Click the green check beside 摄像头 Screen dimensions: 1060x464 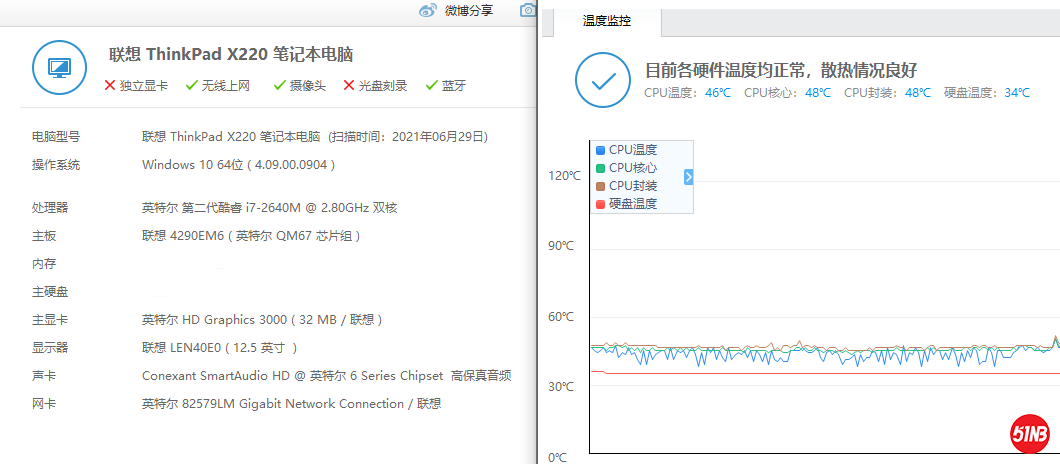(279, 86)
